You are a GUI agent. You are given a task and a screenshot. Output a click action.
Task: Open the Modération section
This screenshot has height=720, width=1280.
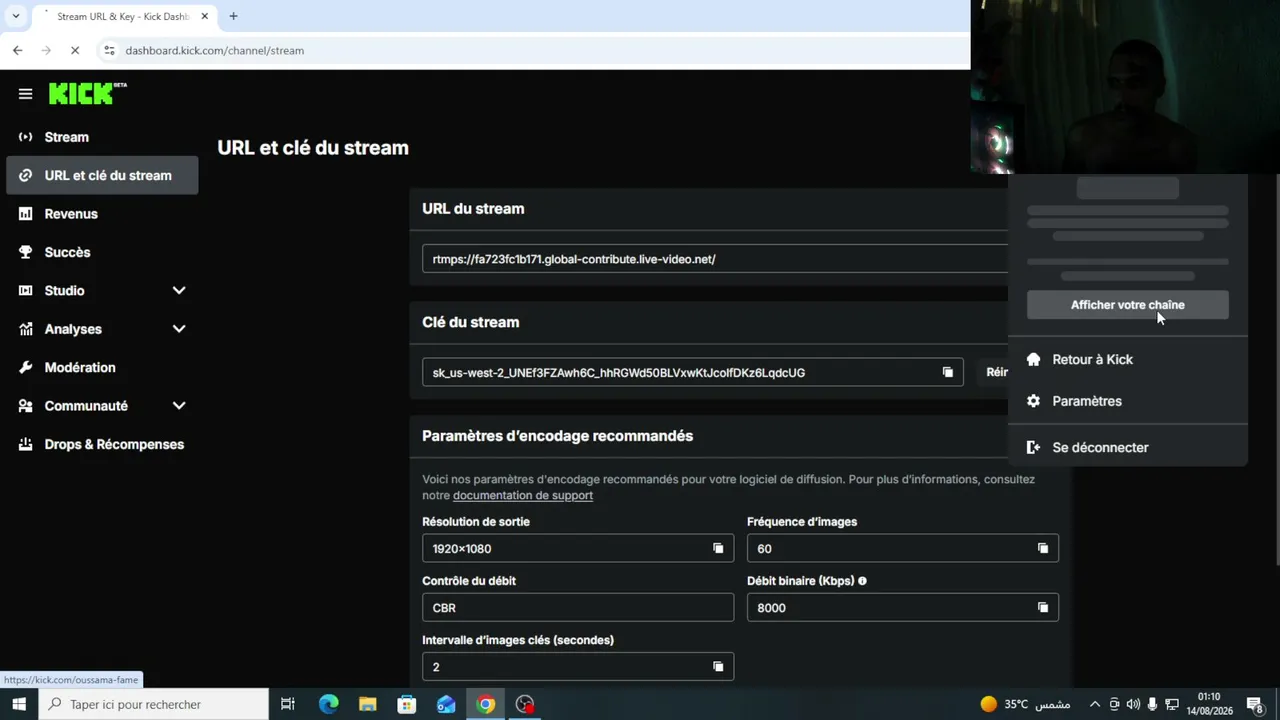[102, 368]
